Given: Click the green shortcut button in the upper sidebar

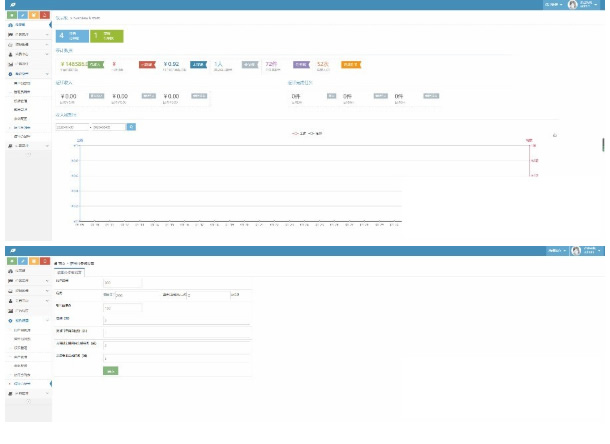Looking at the screenshot, I should pyautogui.click(x=10, y=15).
